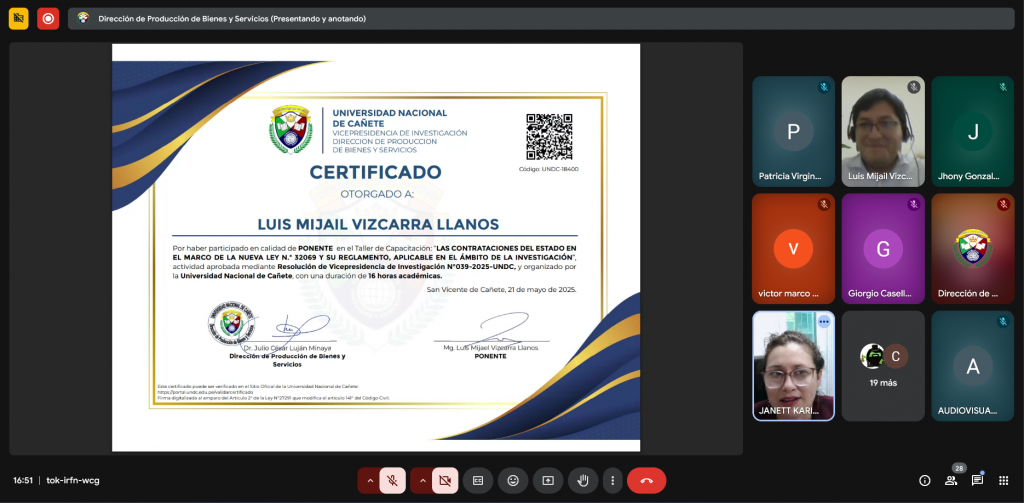The image size is (1024, 503).
Task: Click the yellow camera-off indicator icon
Action: tap(18, 18)
